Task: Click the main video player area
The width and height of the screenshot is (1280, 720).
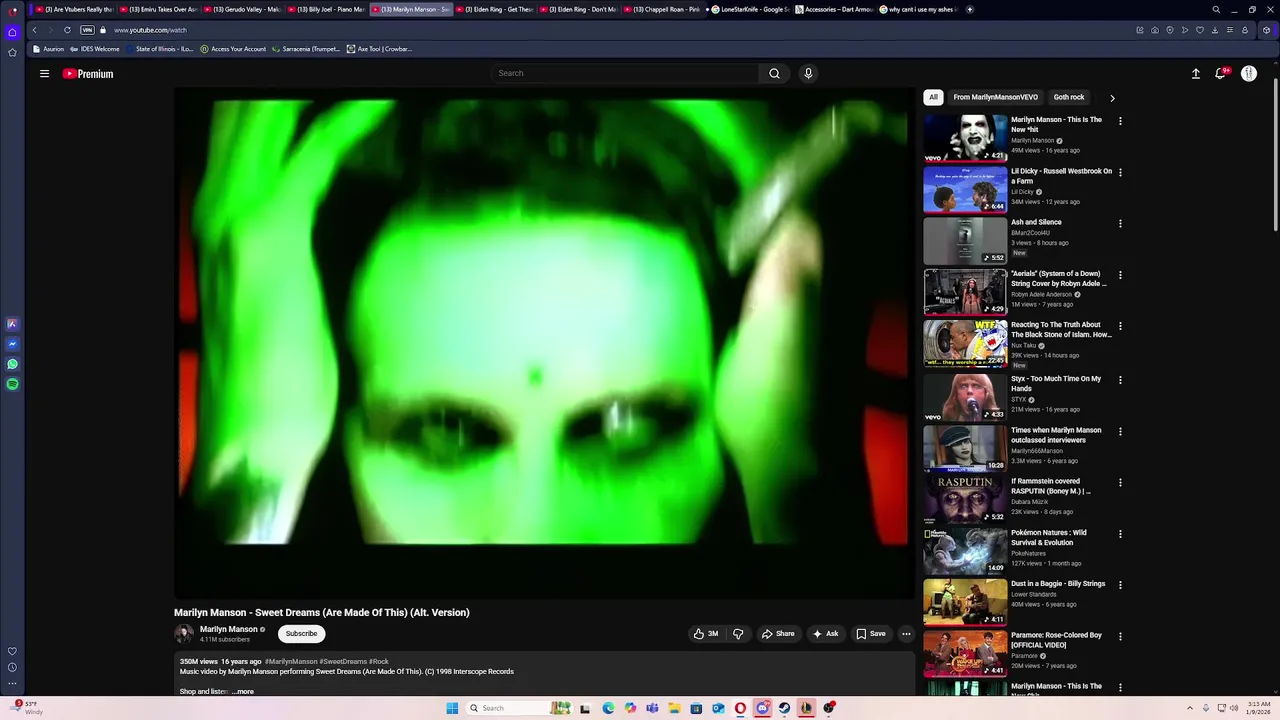Action: 544,342
